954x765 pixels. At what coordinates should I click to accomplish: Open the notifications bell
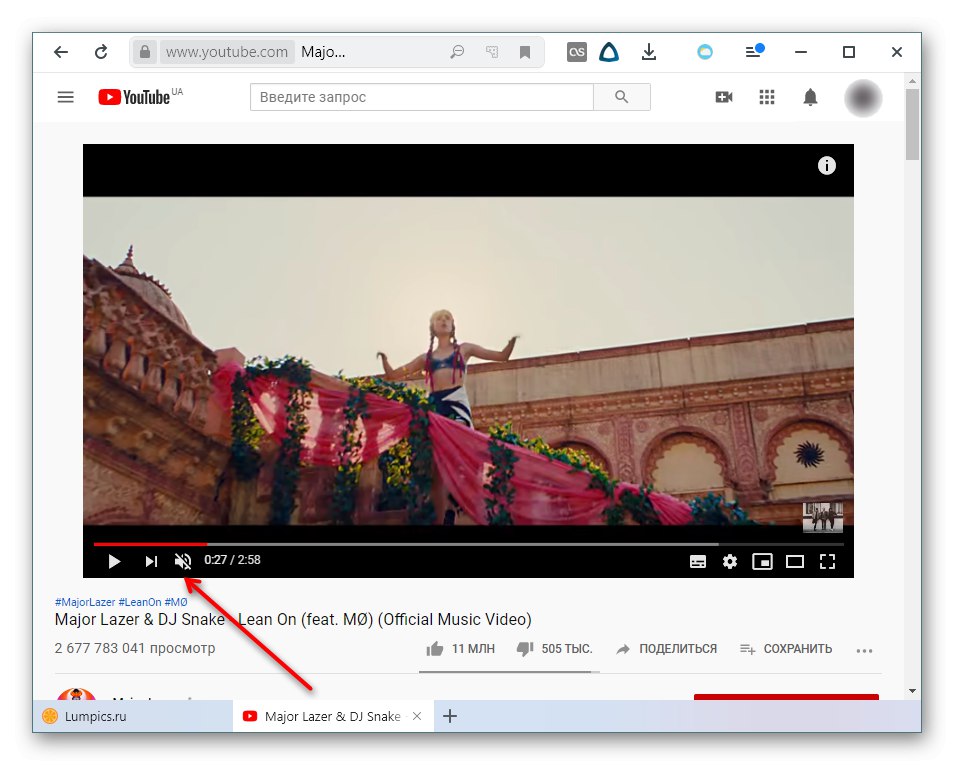[x=810, y=97]
